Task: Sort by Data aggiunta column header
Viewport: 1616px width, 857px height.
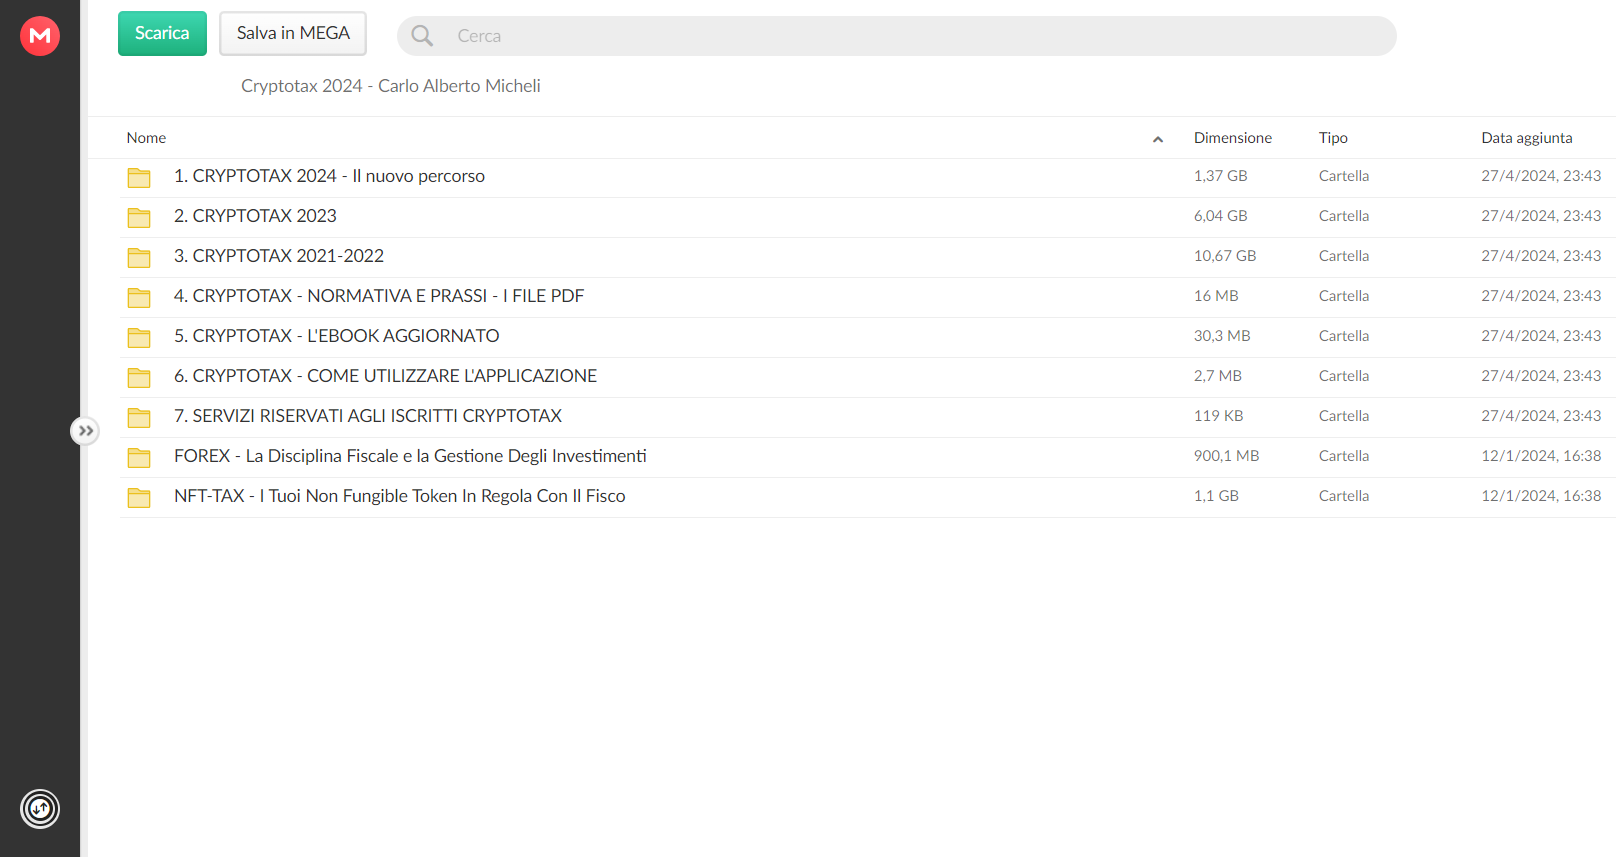Action: pyautogui.click(x=1527, y=138)
